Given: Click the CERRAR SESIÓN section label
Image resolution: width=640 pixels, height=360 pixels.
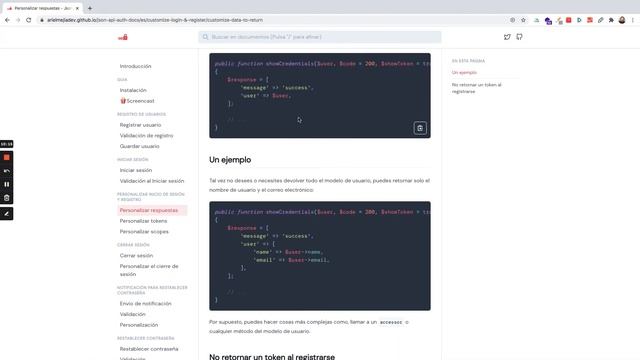Looking at the screenshot, I should click(x=133, y=245).
